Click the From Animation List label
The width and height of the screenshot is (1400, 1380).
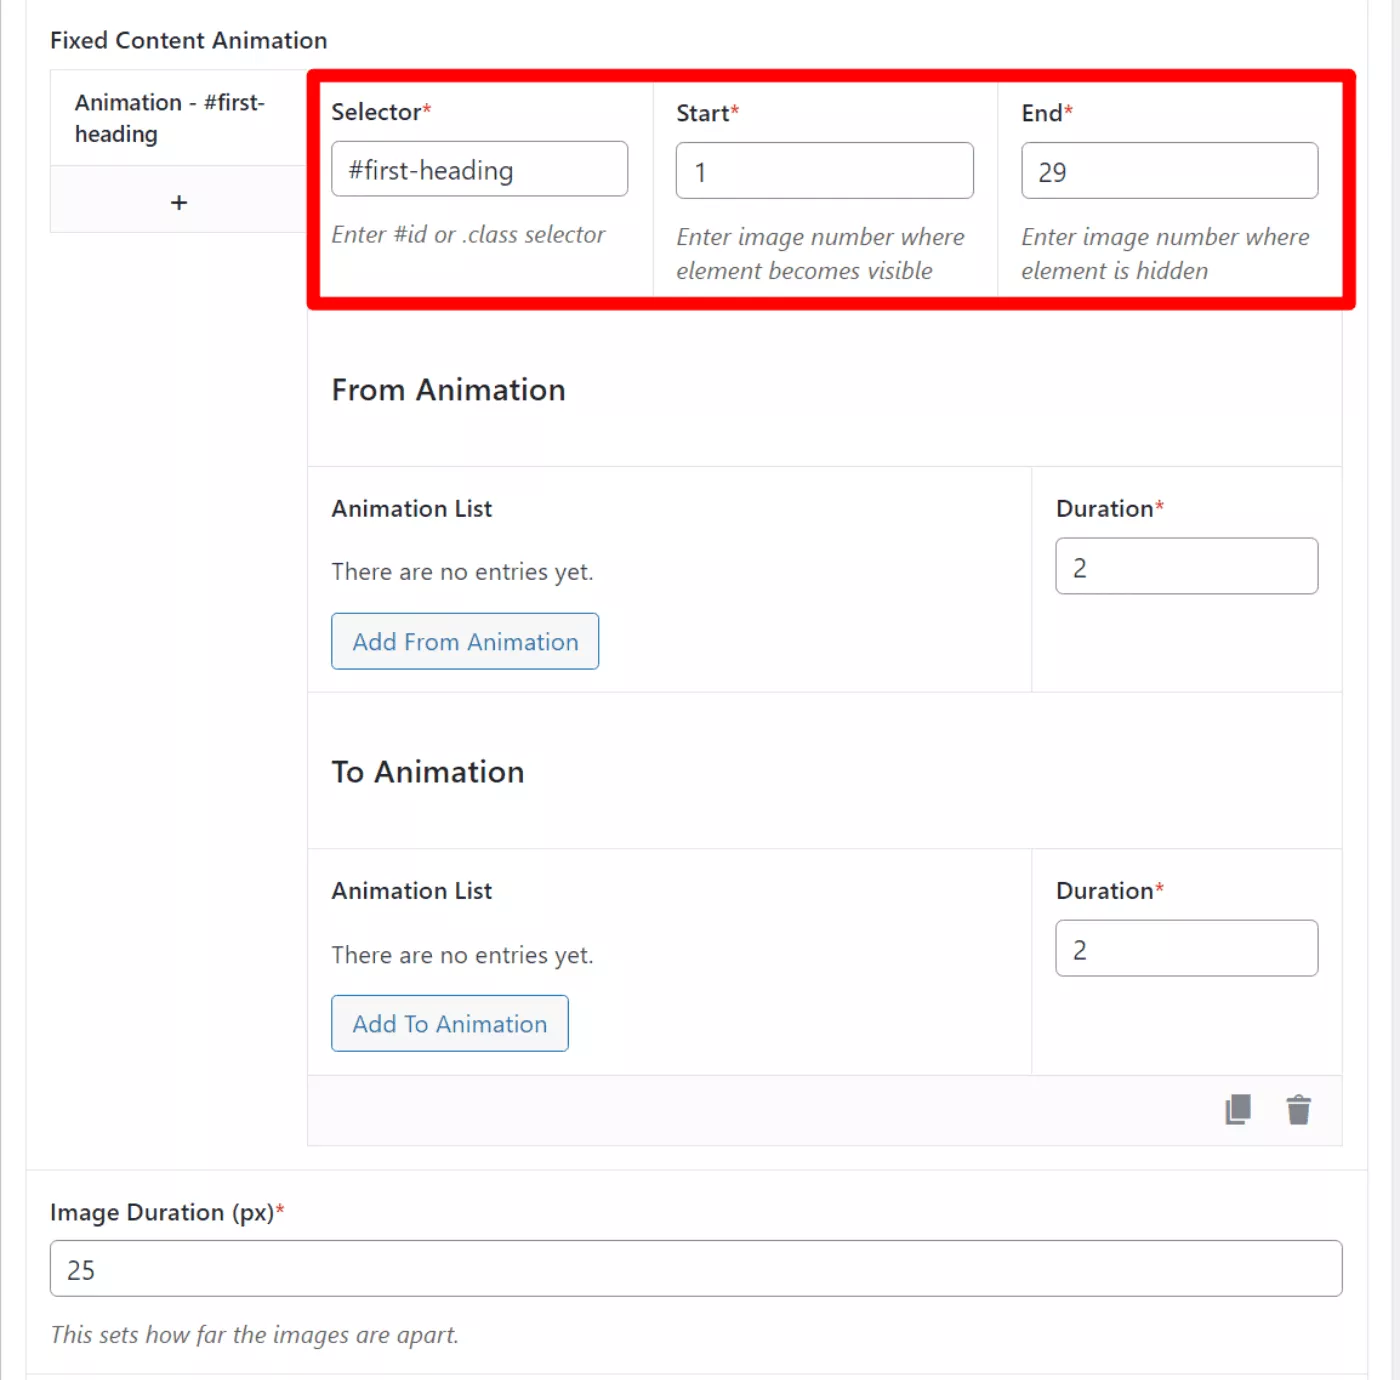click(x=412, y=509)
